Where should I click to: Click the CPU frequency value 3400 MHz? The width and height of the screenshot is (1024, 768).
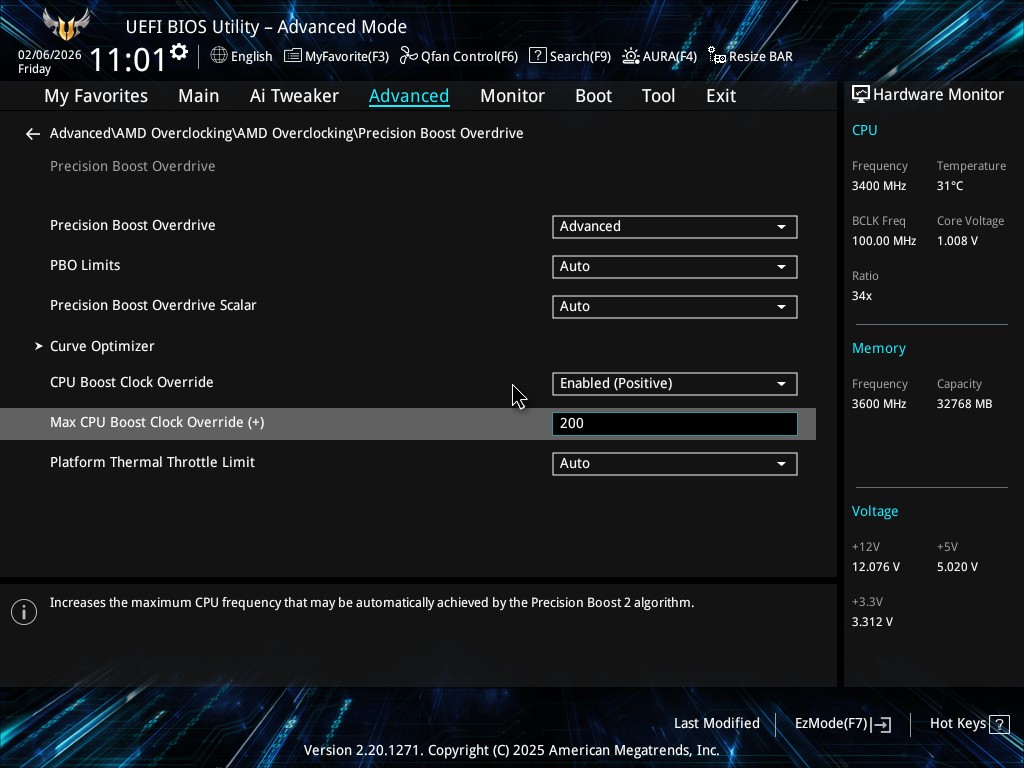click(879, 186)
